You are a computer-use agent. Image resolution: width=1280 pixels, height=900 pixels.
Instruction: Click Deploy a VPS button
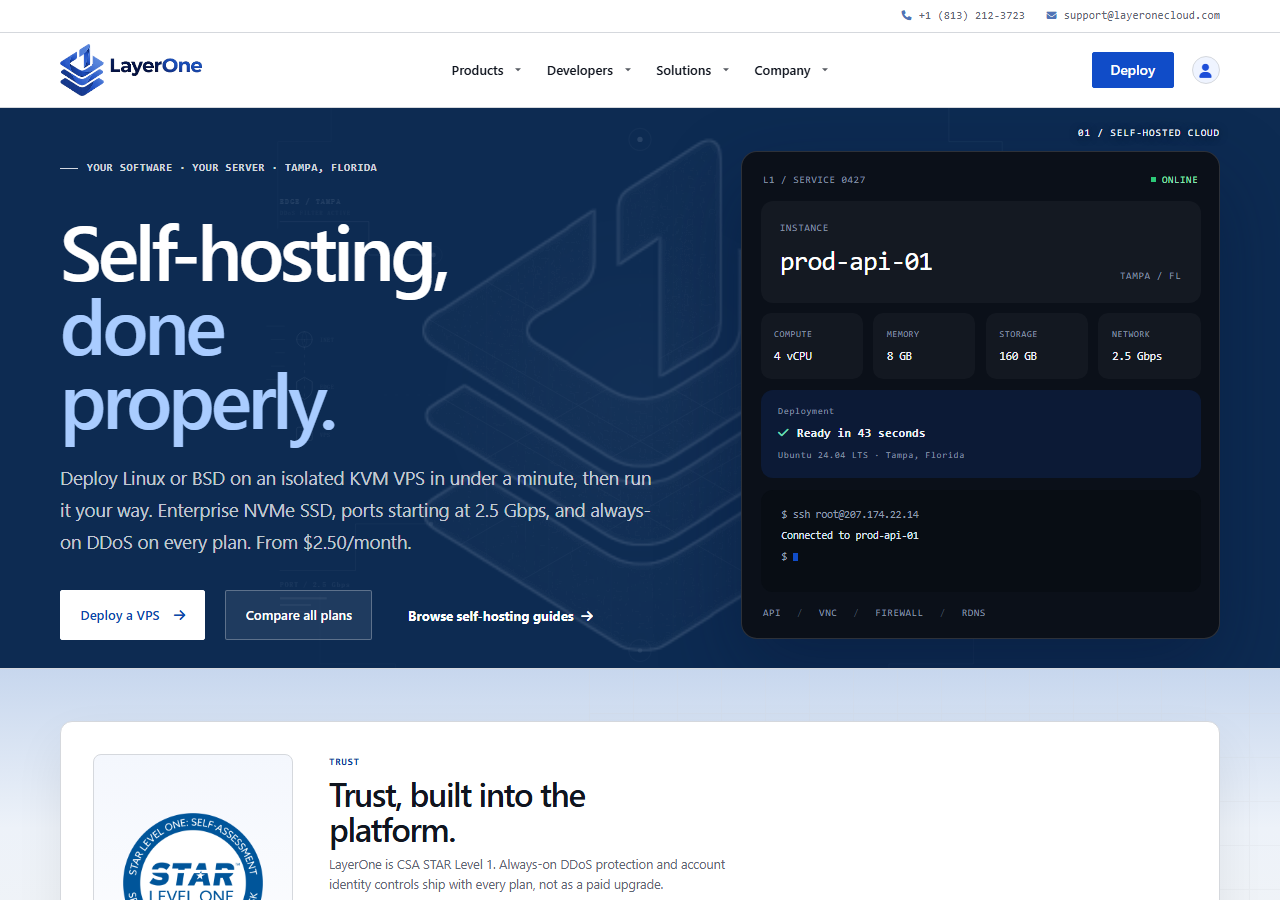(132, 615)
